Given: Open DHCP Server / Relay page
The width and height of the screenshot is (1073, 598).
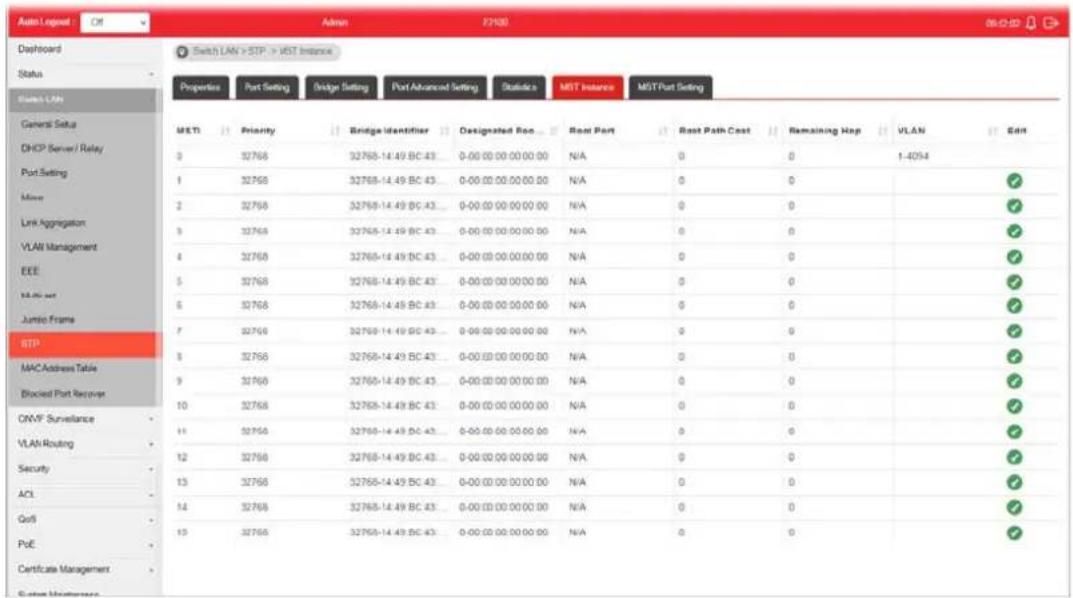Looking at the screenshot, I should 62,148.
